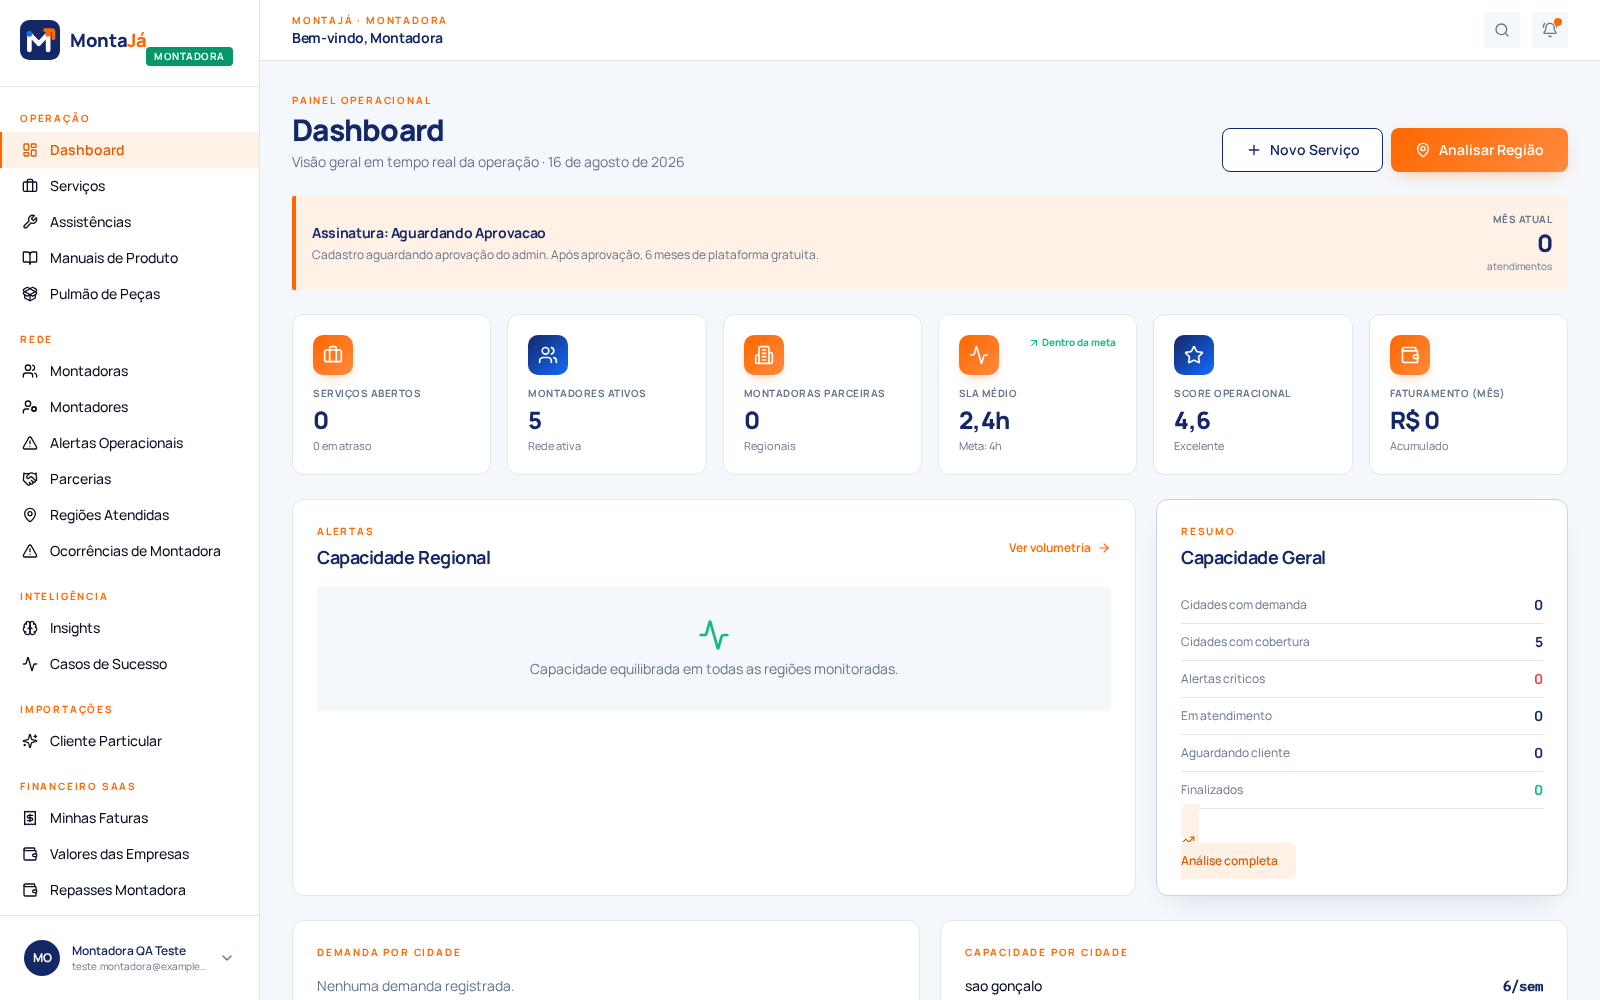Image resolution: width=1600 pixels, height=1000 pixels.
Task: Click the Manuais de Produto book icon
Action: [x=30, y=258]
